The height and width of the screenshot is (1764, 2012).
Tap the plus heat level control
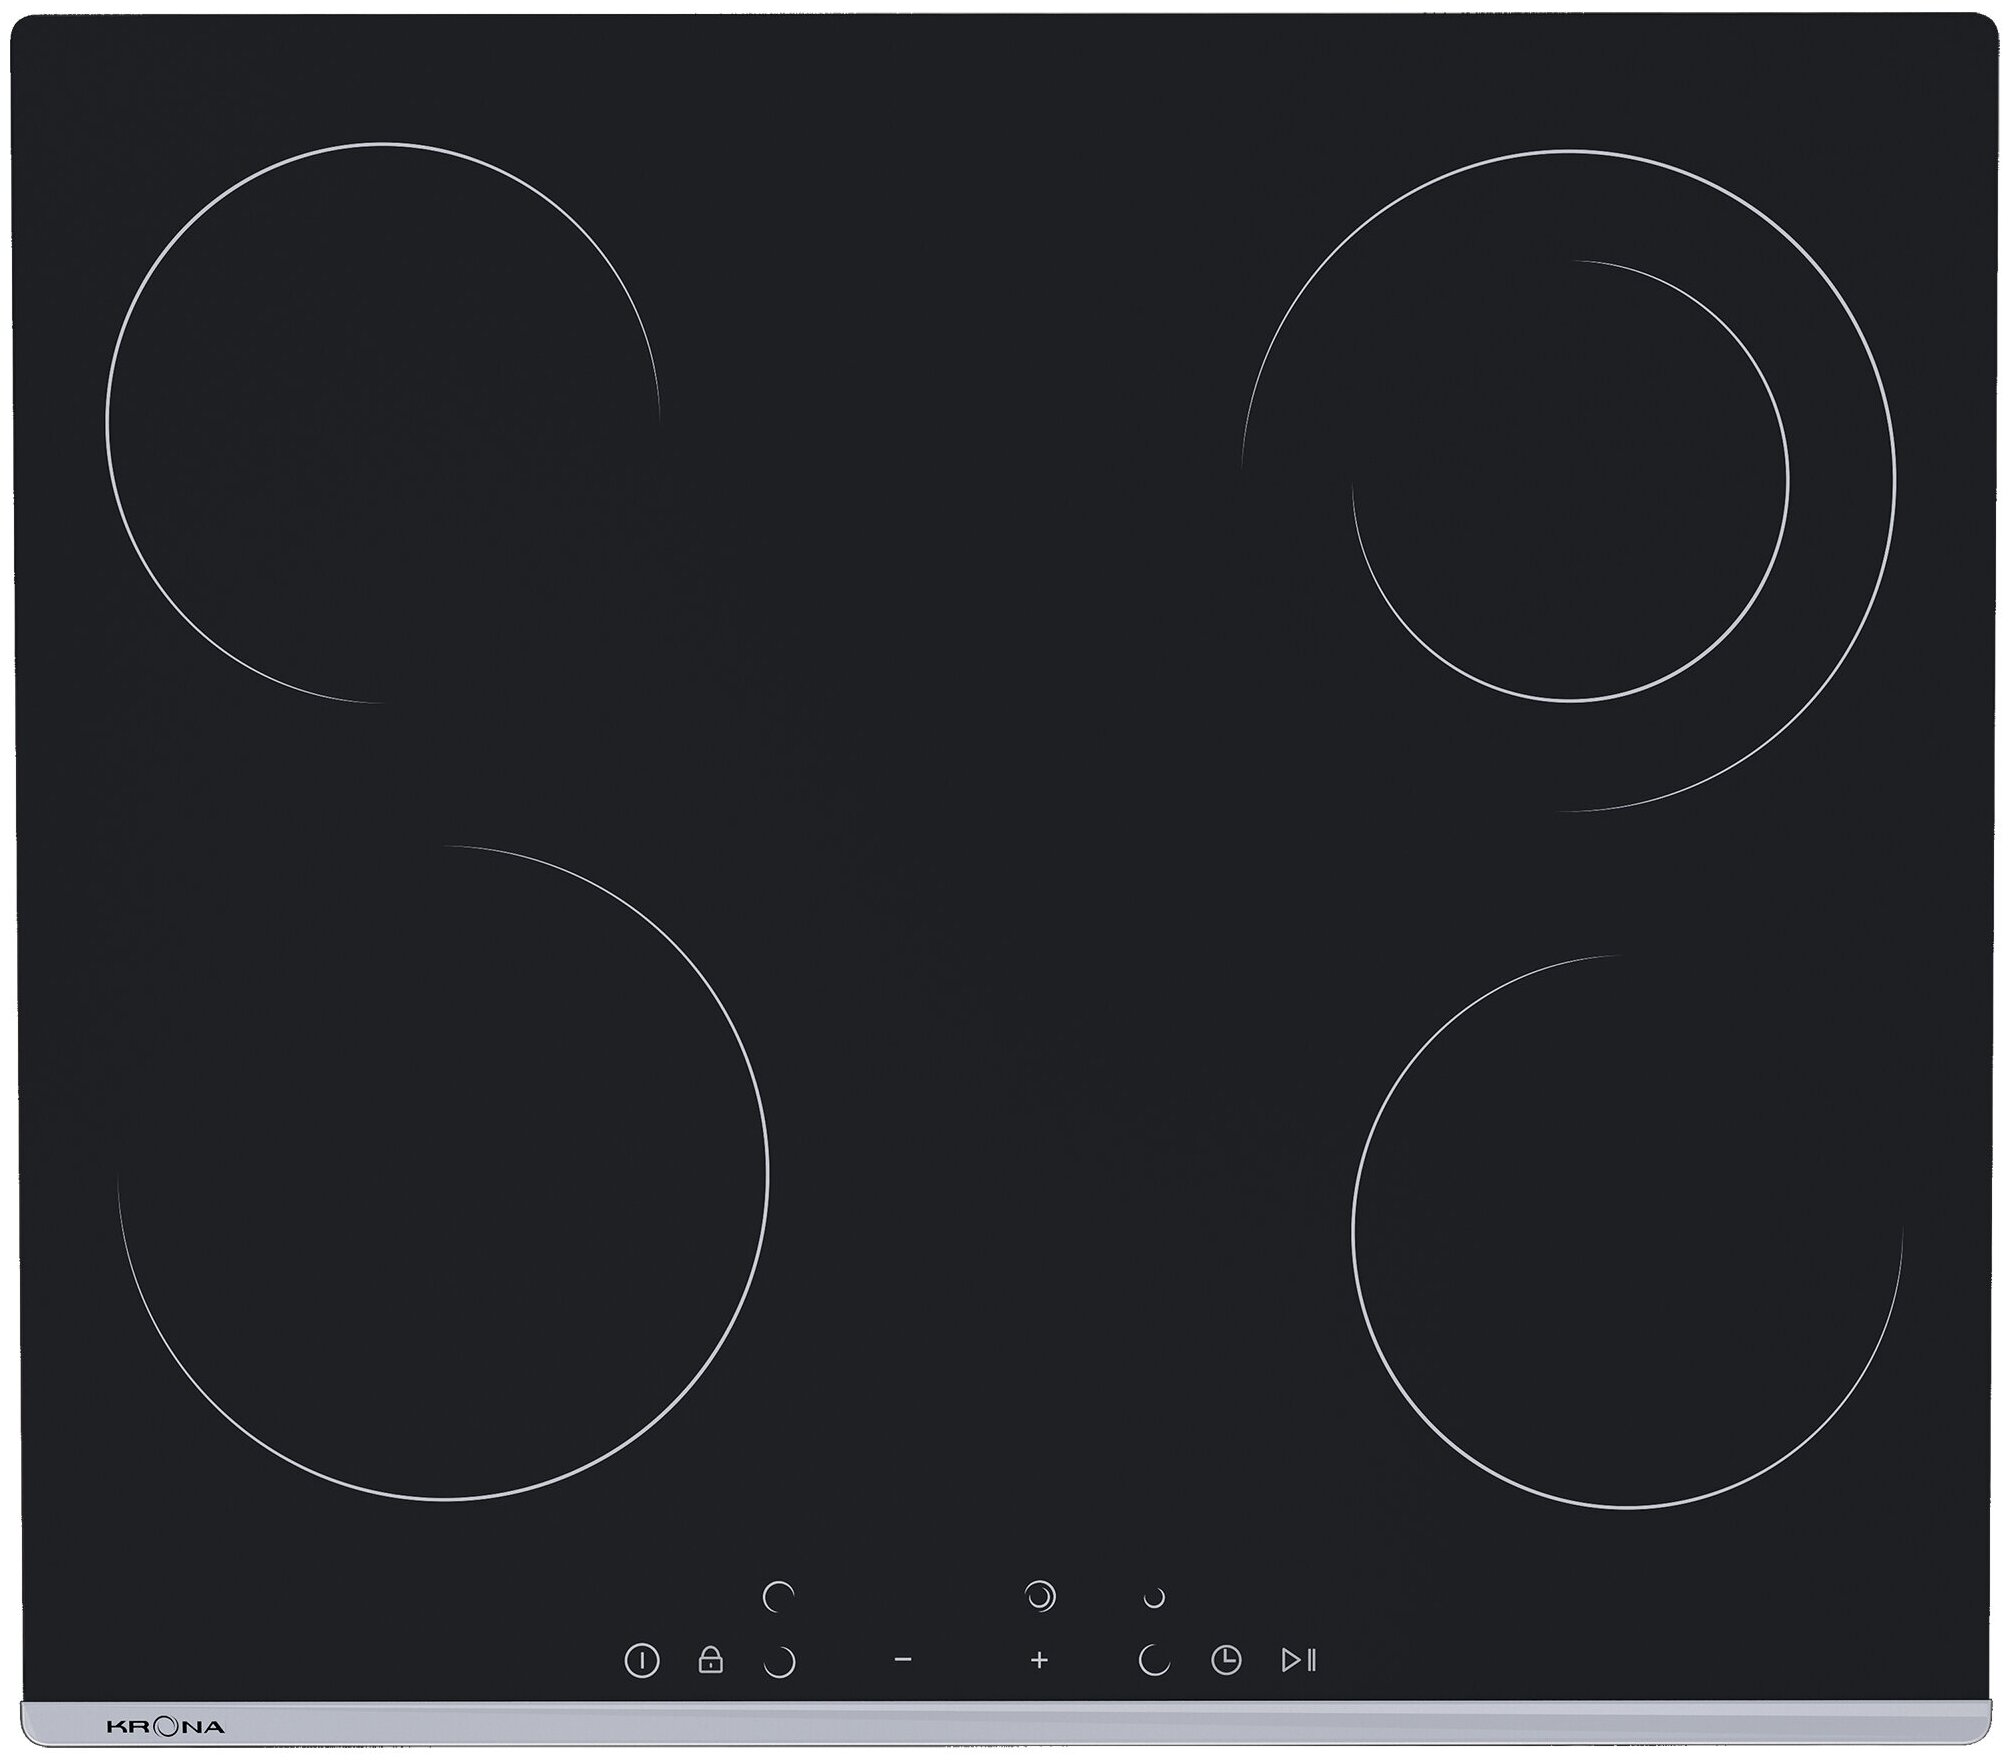1039,1660
